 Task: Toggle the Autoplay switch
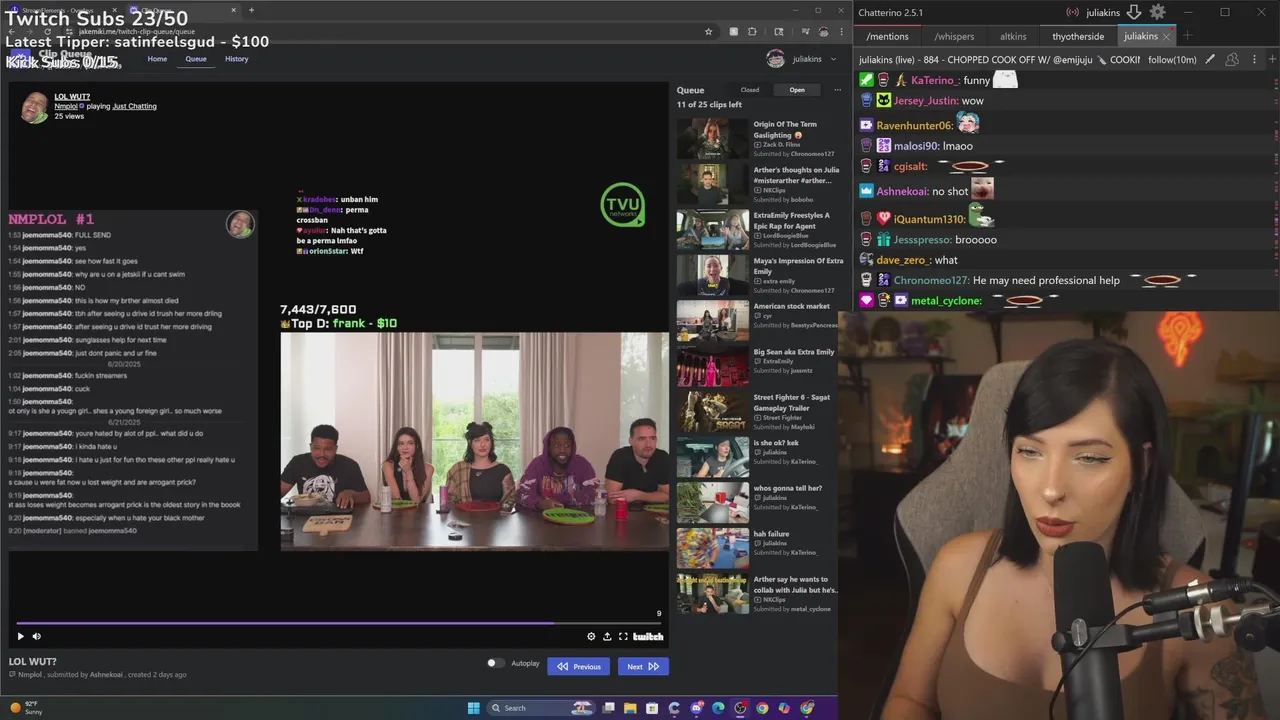495,663
